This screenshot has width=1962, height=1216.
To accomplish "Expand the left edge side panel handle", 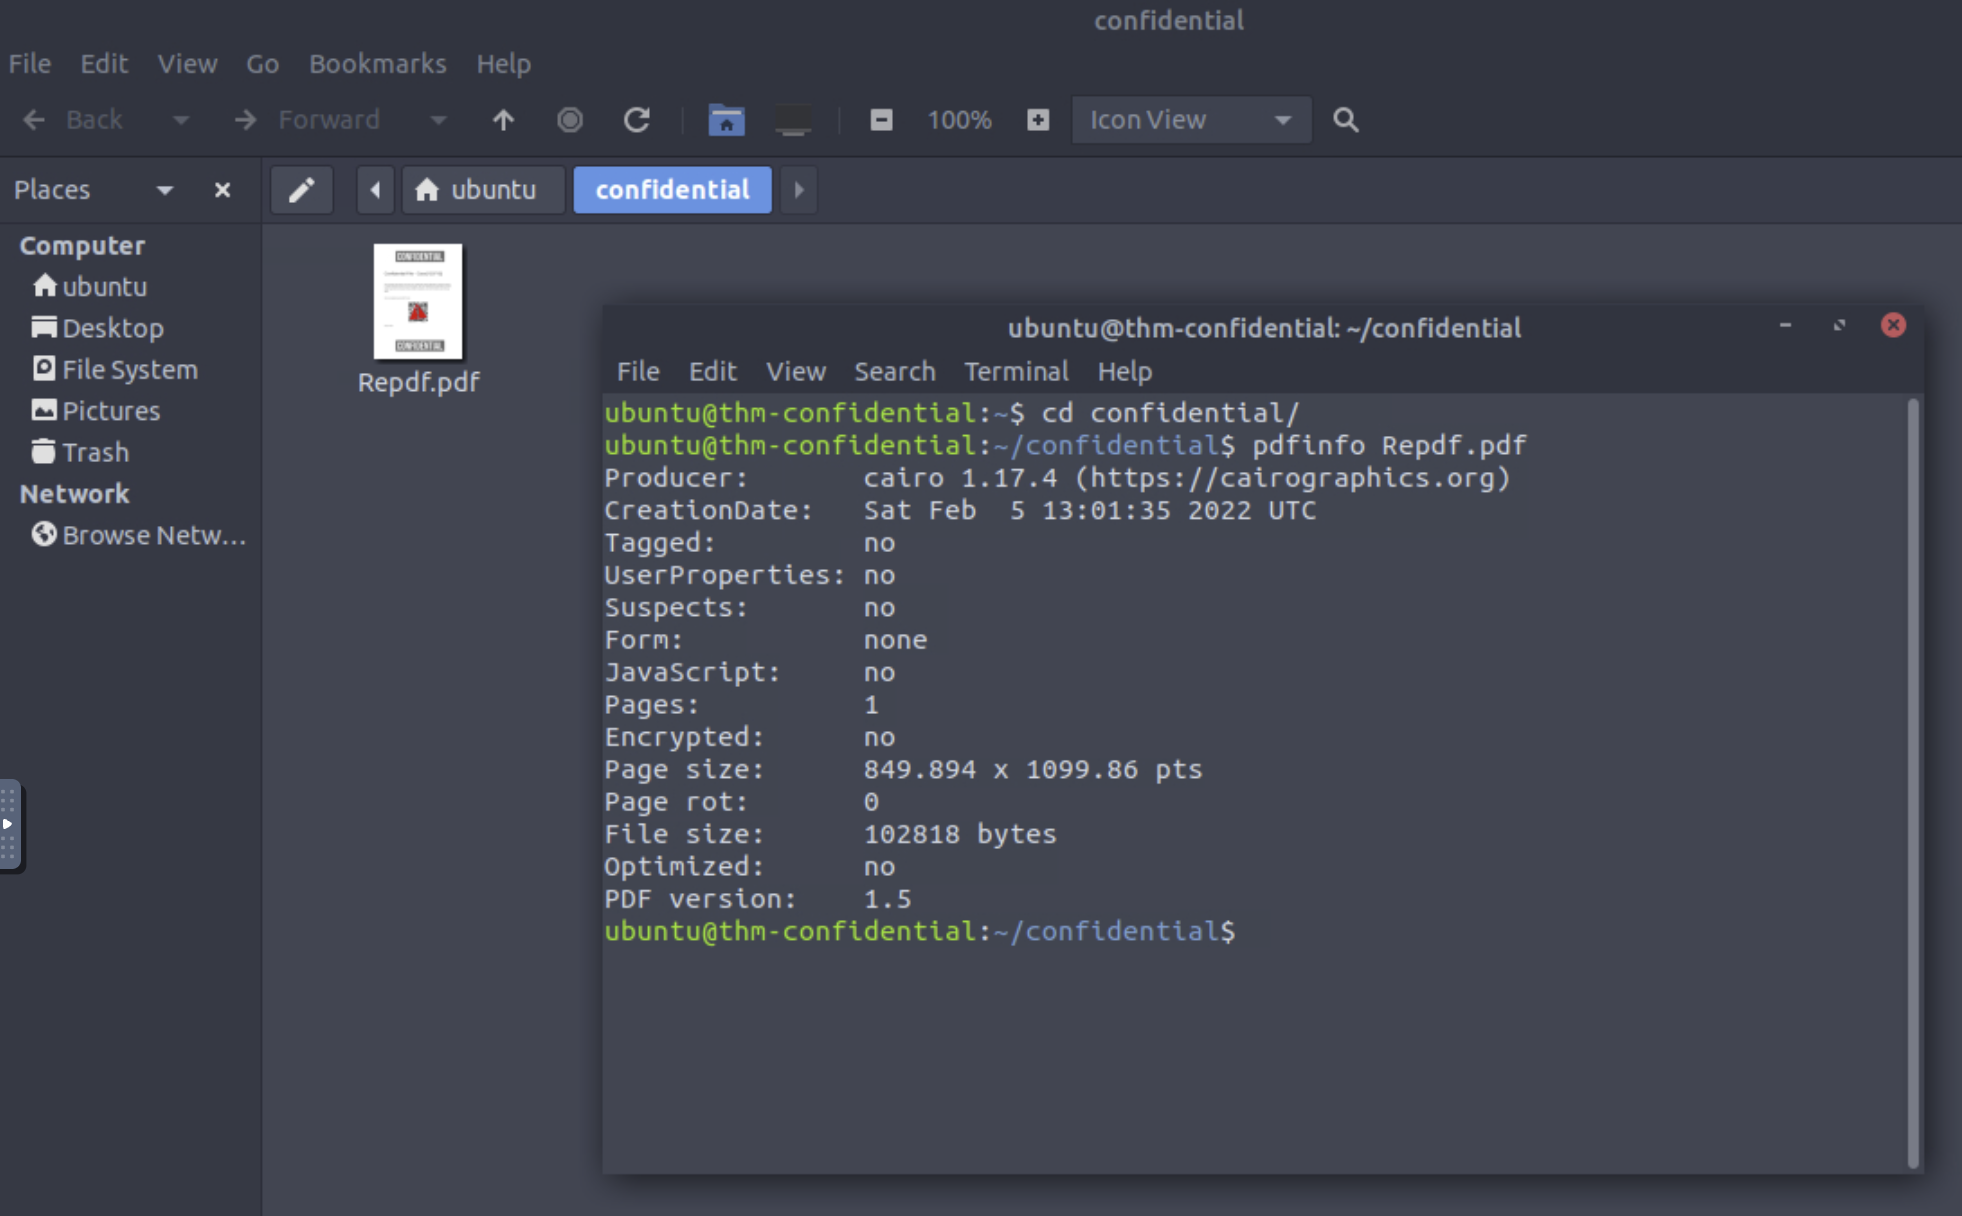I will pos(10,825).
